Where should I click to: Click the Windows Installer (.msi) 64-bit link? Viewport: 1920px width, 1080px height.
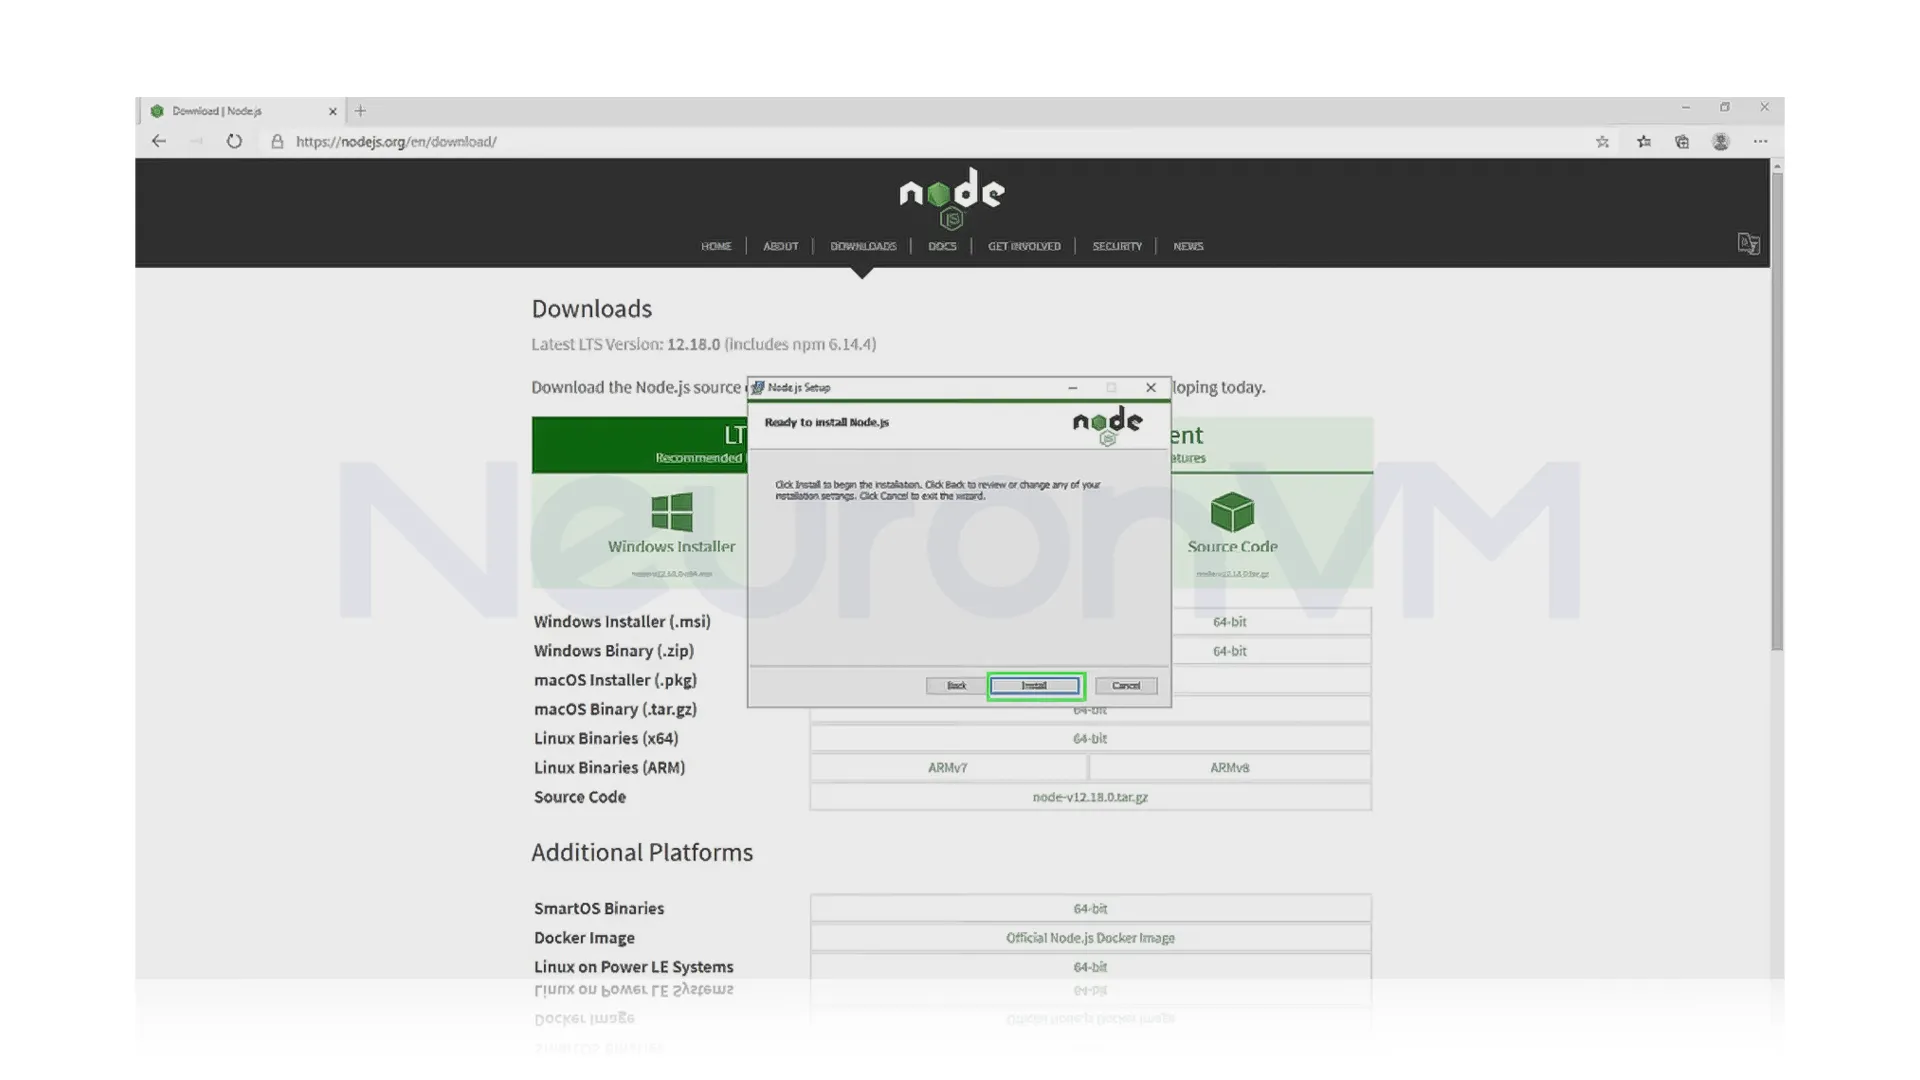(1229, 622)
